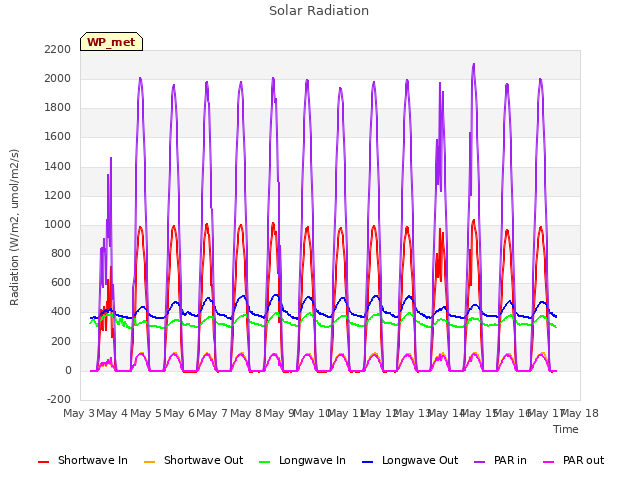
Task: Click the tallest PAR in peak above 2000
Action: point(473,65)
